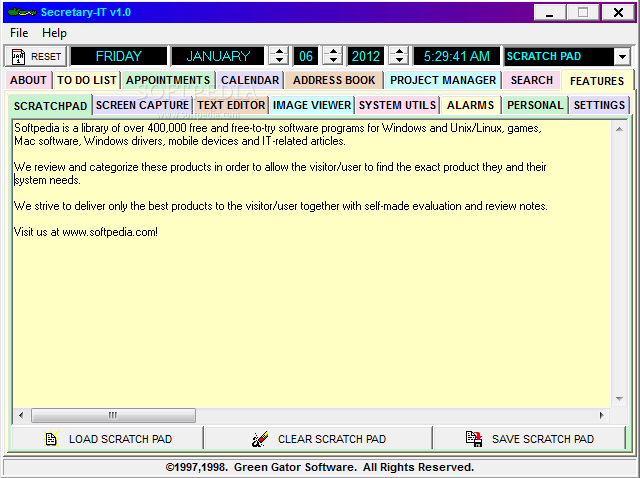Open the ADDRESS BOOK tab

click(x=334, y=80)
